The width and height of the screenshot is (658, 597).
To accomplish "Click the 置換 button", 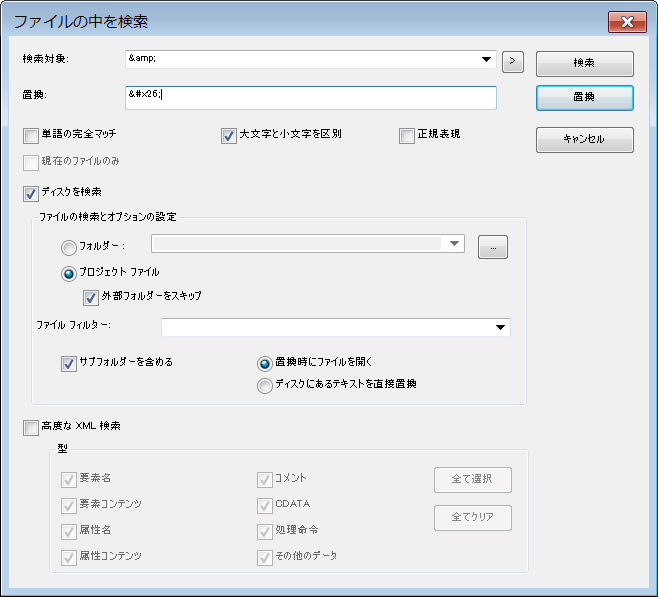I will coord(585,98).
